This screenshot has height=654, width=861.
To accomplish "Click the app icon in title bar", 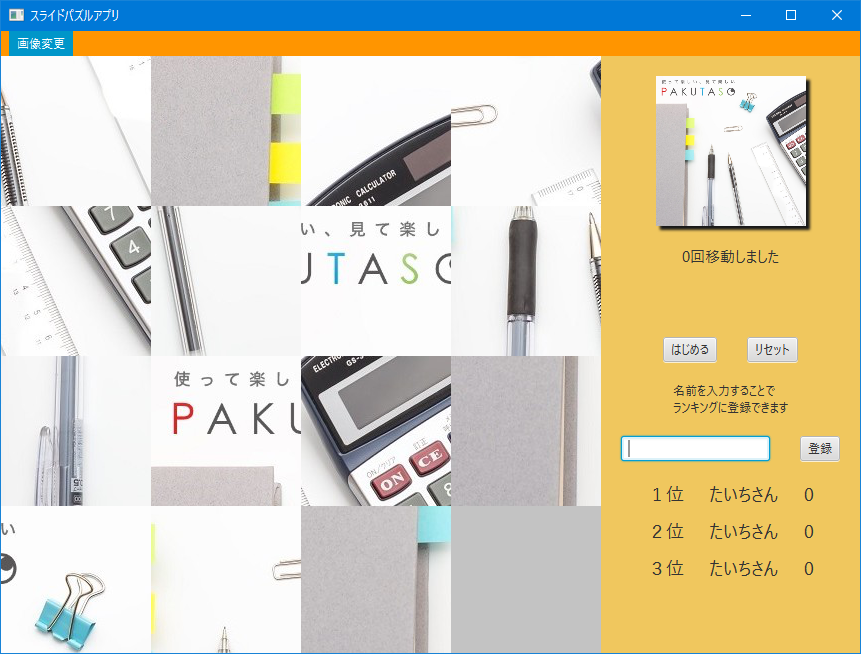I will coord(16,15).
